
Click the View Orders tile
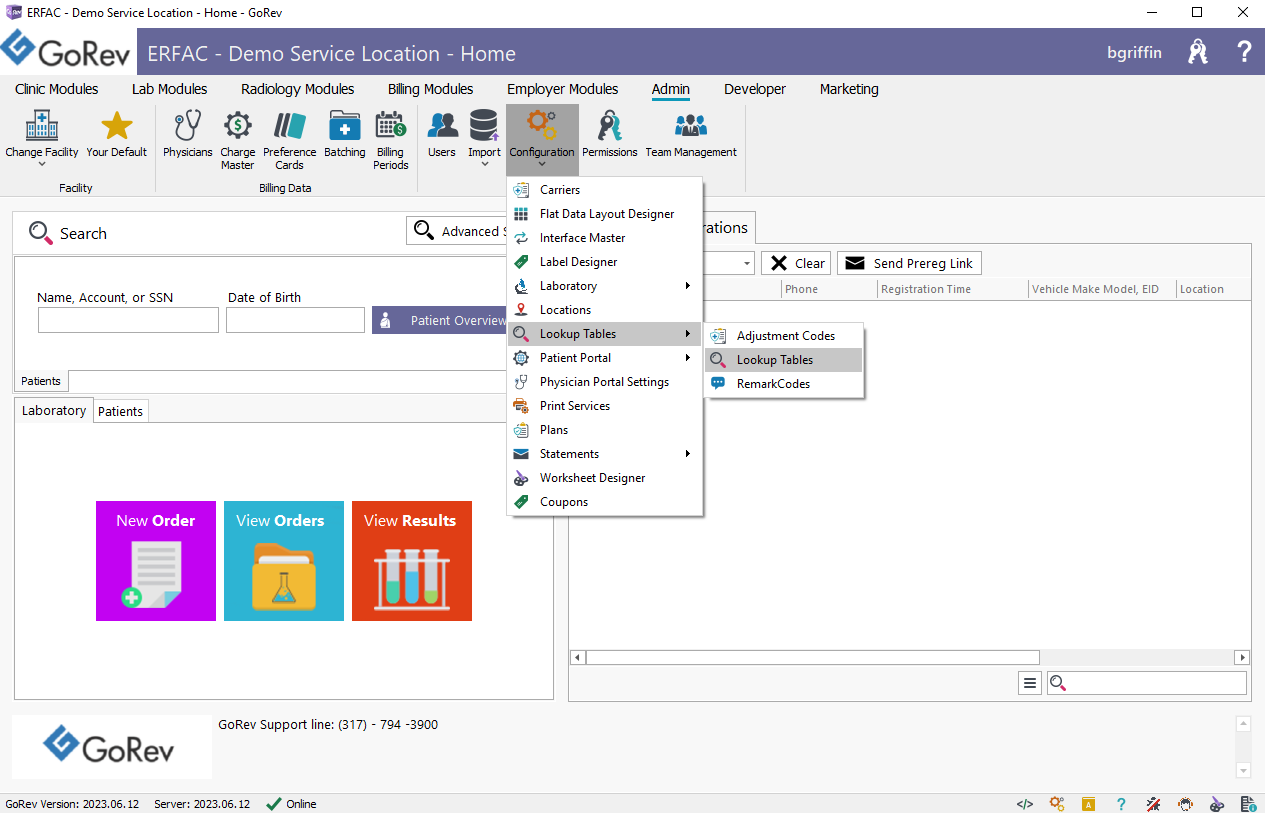click(284, 561)
